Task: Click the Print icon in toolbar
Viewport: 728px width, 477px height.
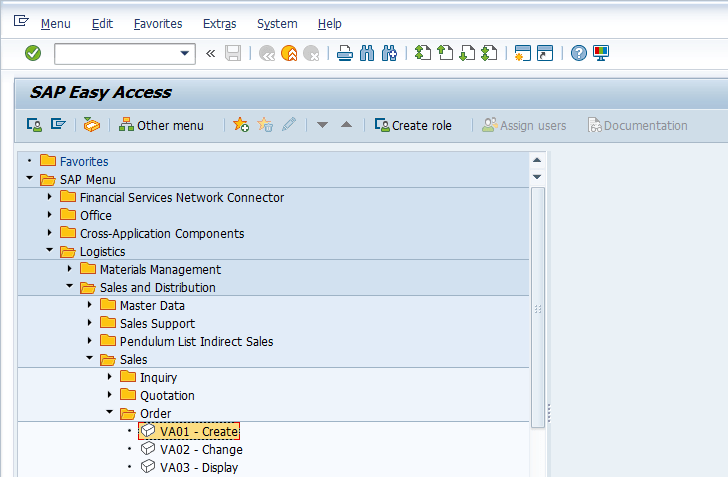Action: (x=345, y=54)
